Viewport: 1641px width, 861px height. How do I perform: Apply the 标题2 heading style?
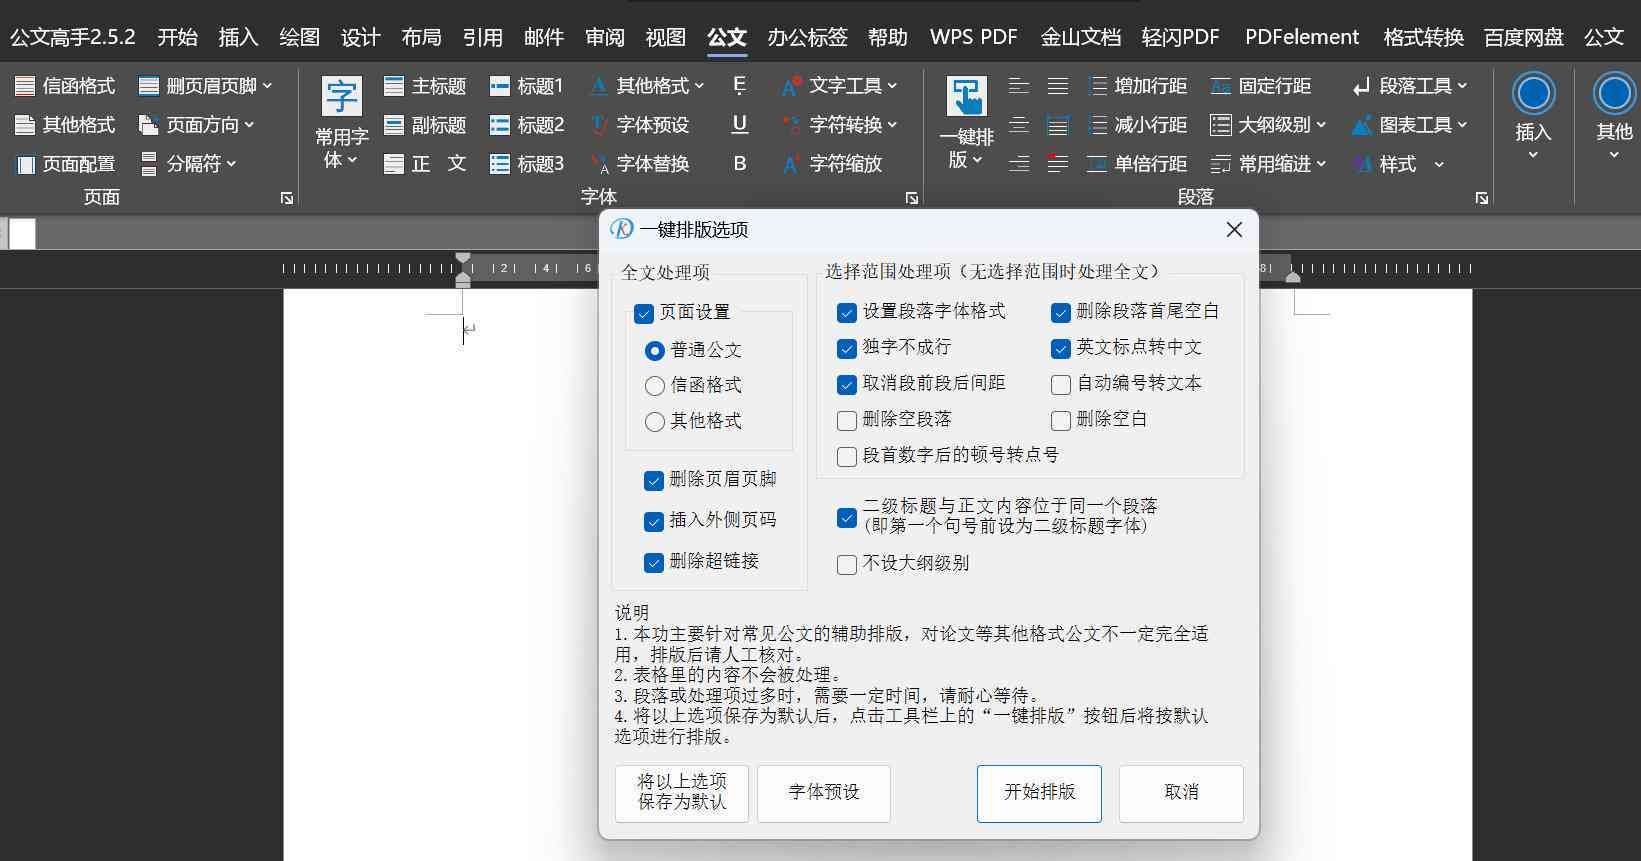coord(526,125)
